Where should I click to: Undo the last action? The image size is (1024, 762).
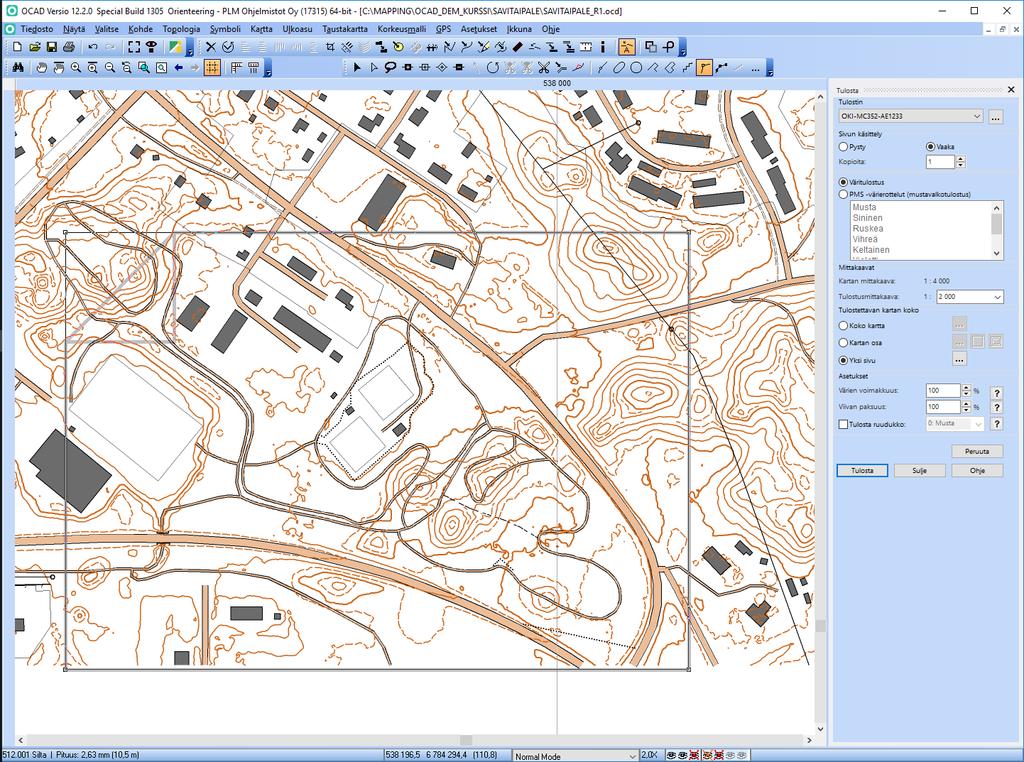pyautogui.click(x=93, y=47)
